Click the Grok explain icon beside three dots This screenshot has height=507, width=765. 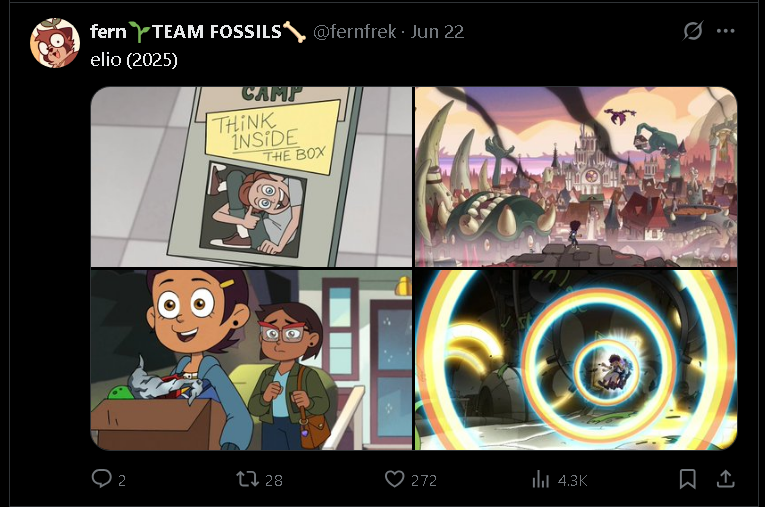tap(692, 31)
